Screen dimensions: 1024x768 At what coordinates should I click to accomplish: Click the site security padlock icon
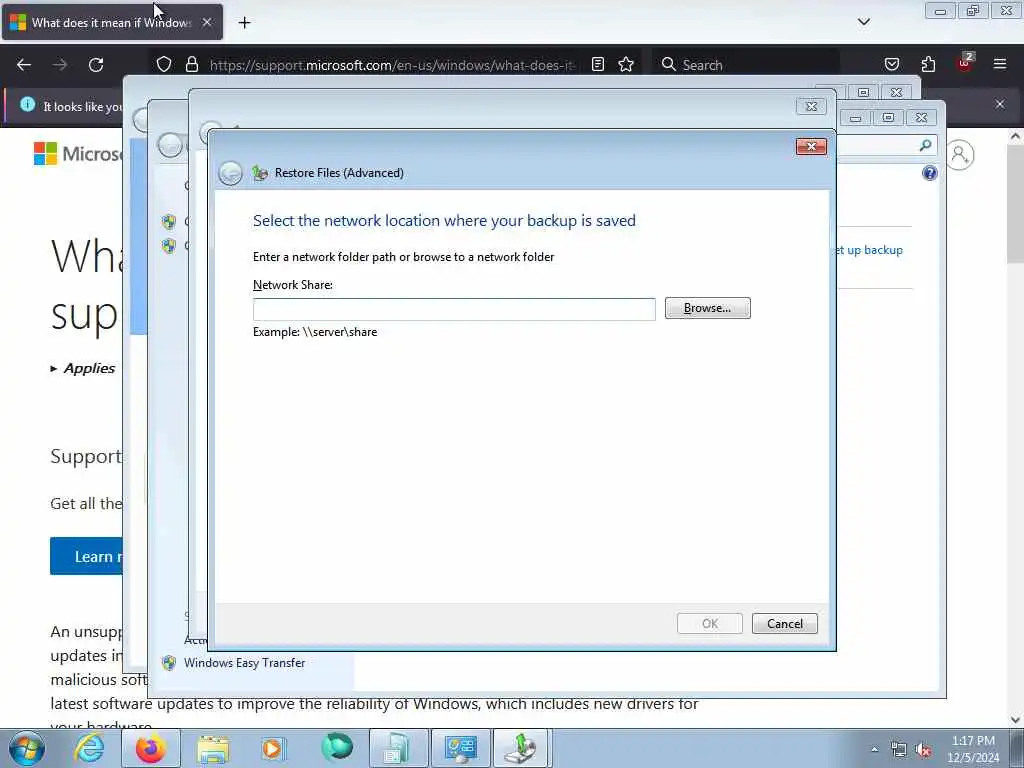(x=191, y=64)
